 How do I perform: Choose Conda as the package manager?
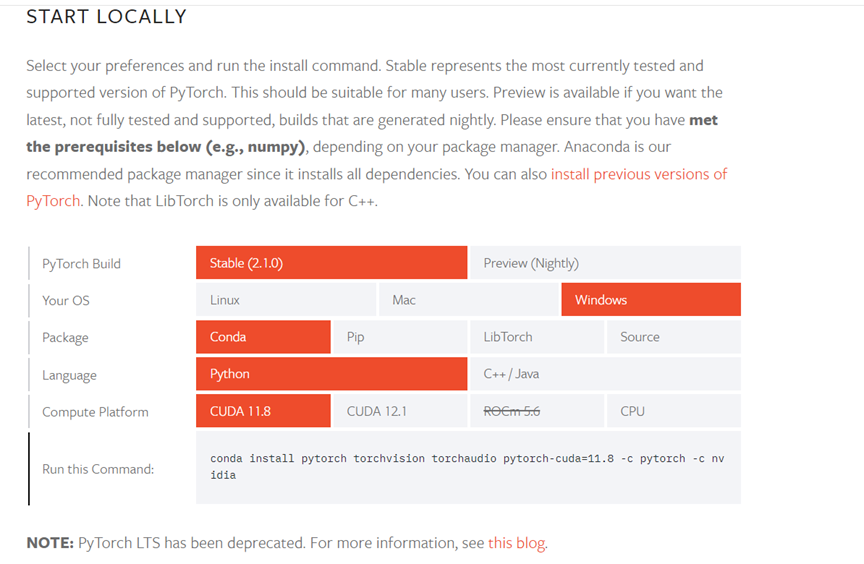pyautogui.click(x=263, y=337)
